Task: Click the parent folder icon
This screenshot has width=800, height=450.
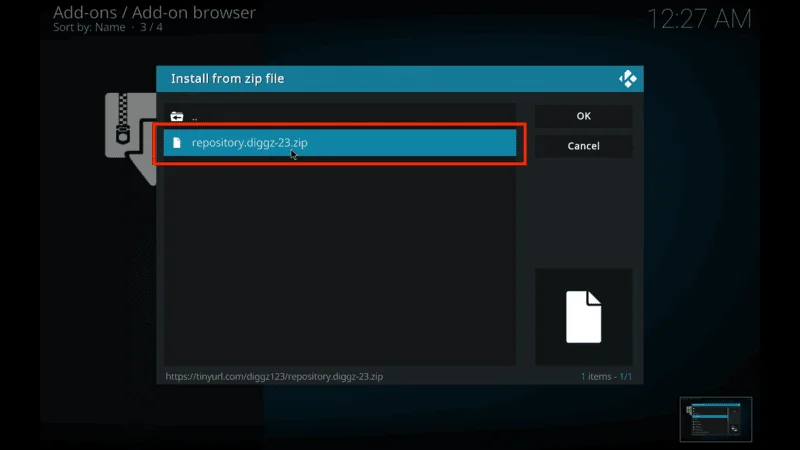Action: tap(177, 116)
